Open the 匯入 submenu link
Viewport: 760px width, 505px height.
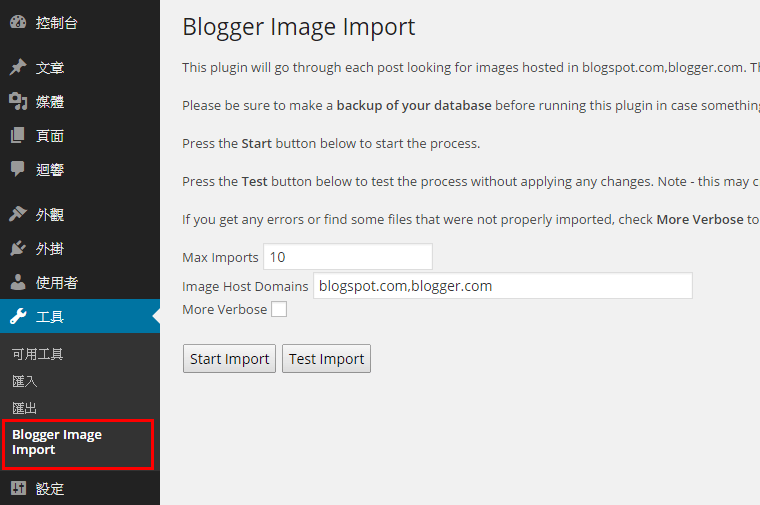point(24,381)
